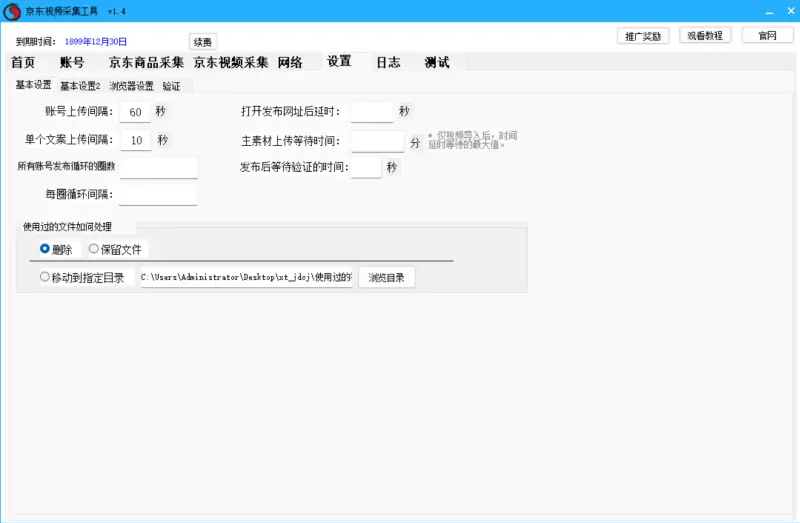Click the 浏览目录 browse button
This screenshot has width=800, height=523.
(386, 277)
